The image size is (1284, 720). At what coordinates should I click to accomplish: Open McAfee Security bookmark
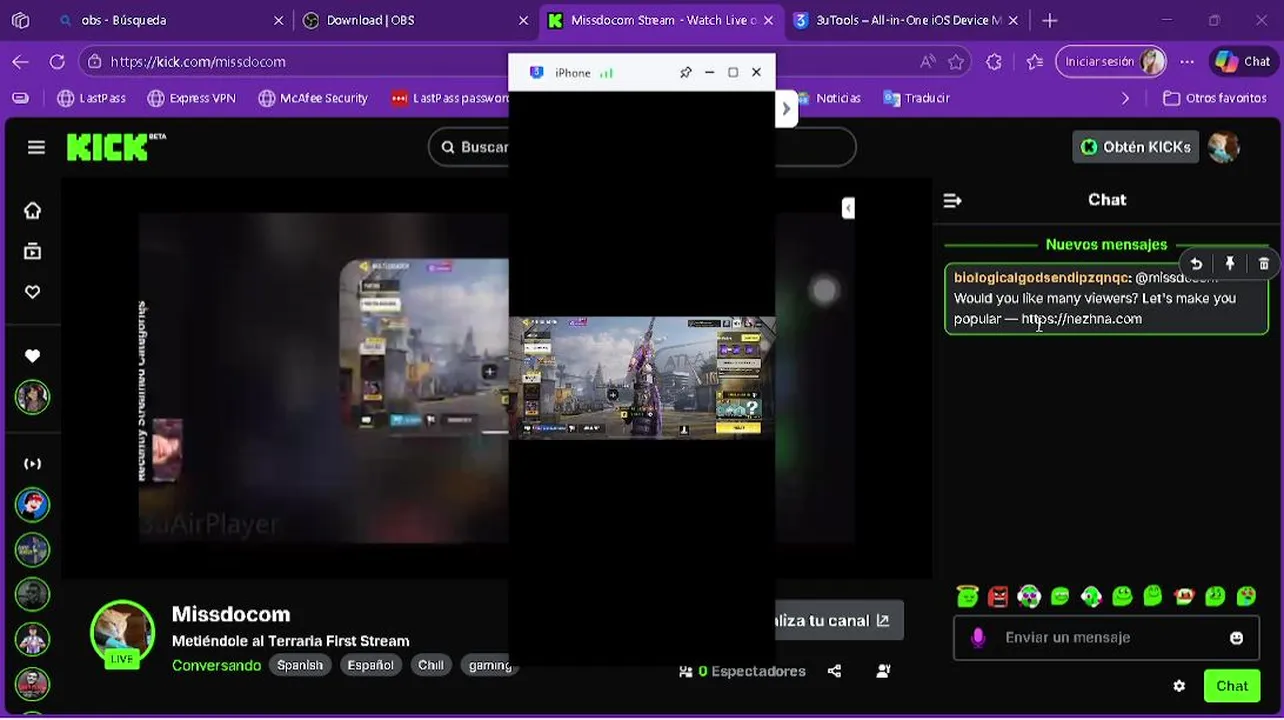click(313, 98)
